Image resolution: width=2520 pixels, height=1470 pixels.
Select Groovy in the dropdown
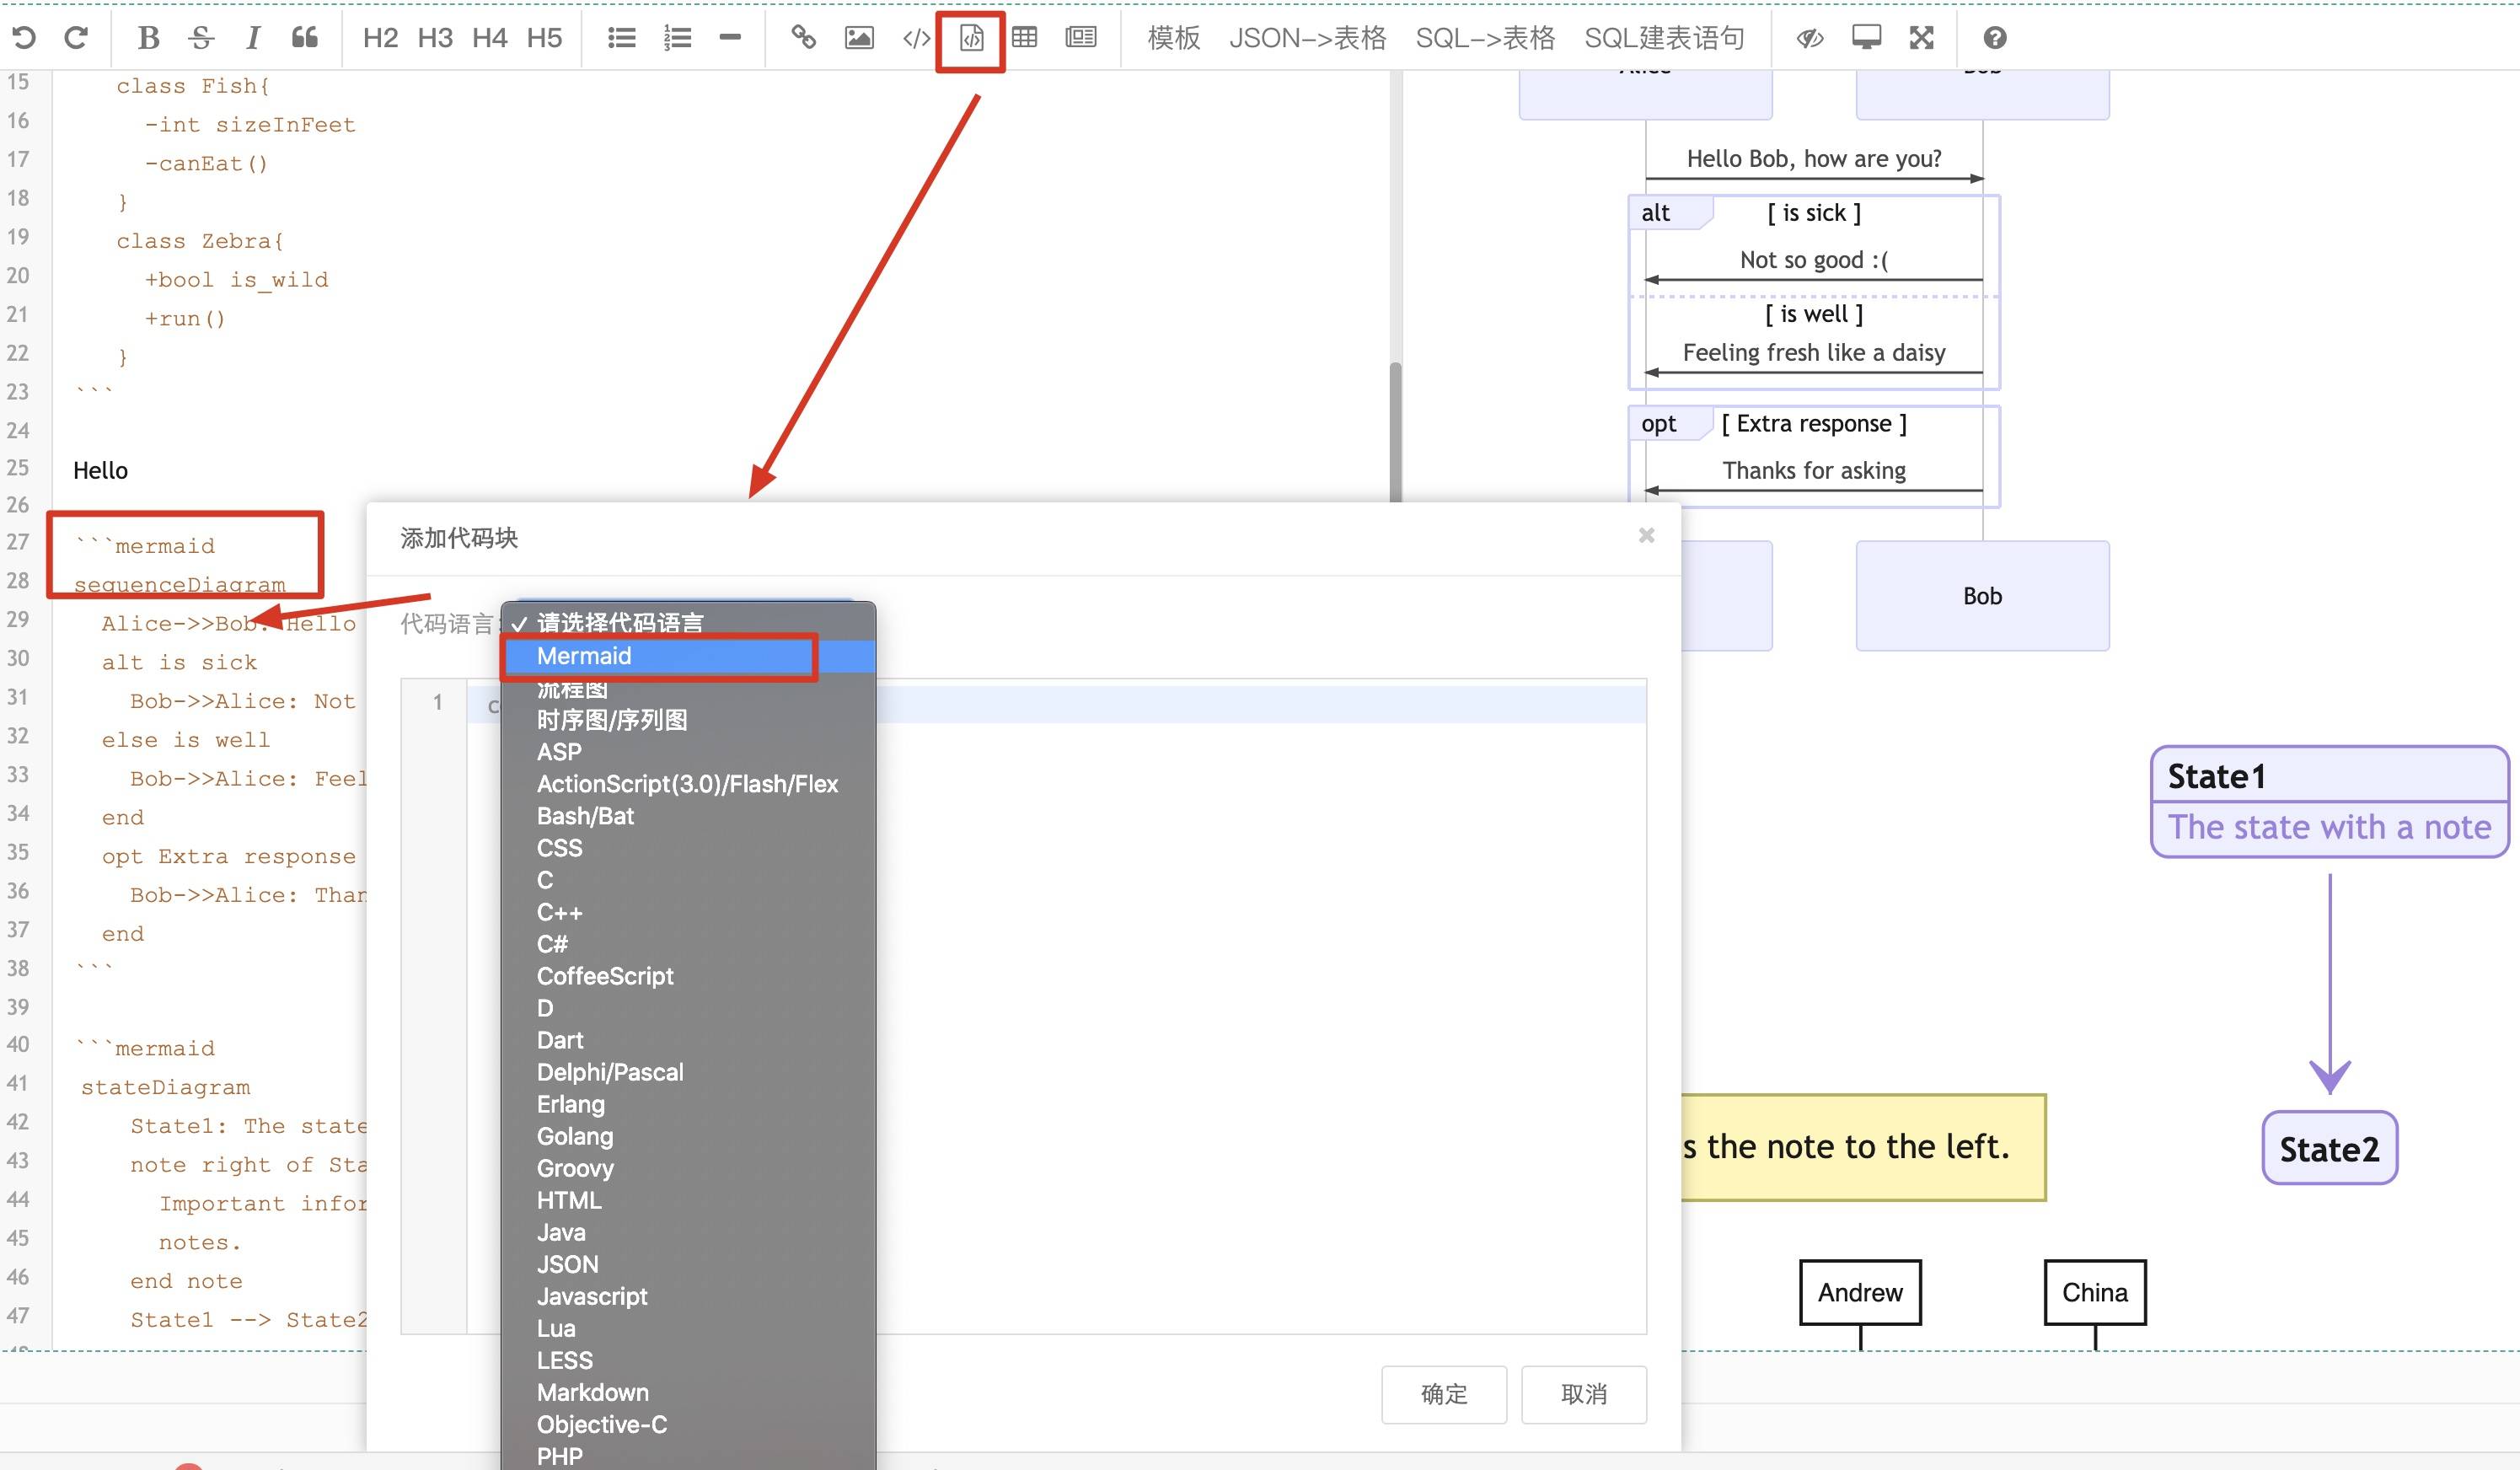pos(688,1168)
